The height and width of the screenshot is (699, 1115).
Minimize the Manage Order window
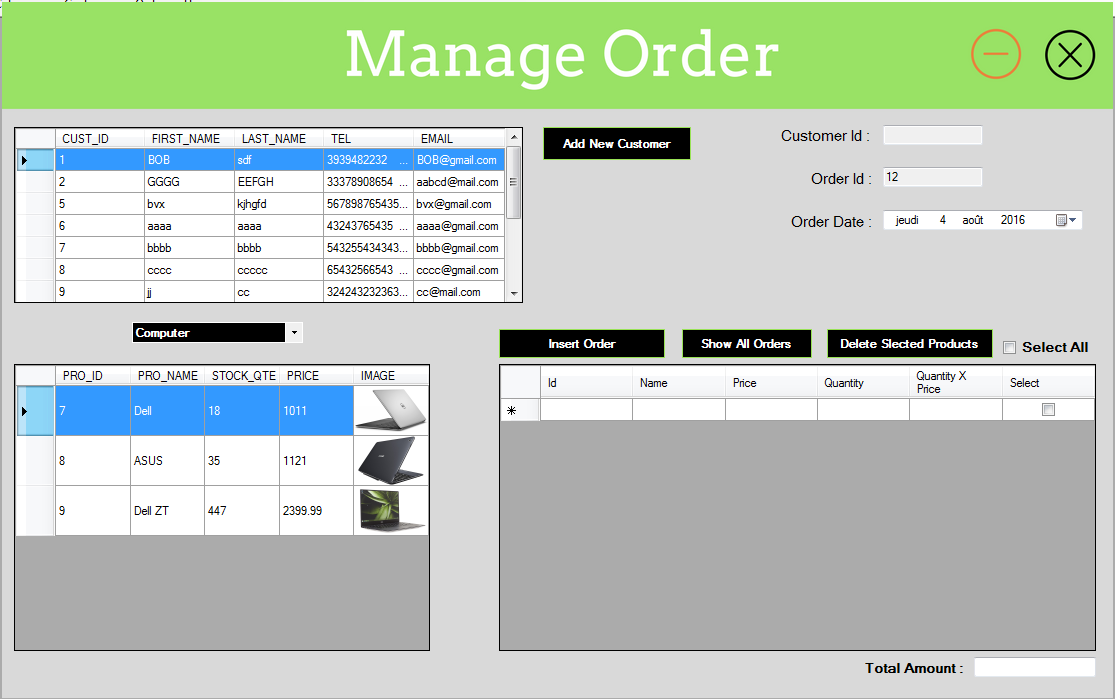[996, 54]
